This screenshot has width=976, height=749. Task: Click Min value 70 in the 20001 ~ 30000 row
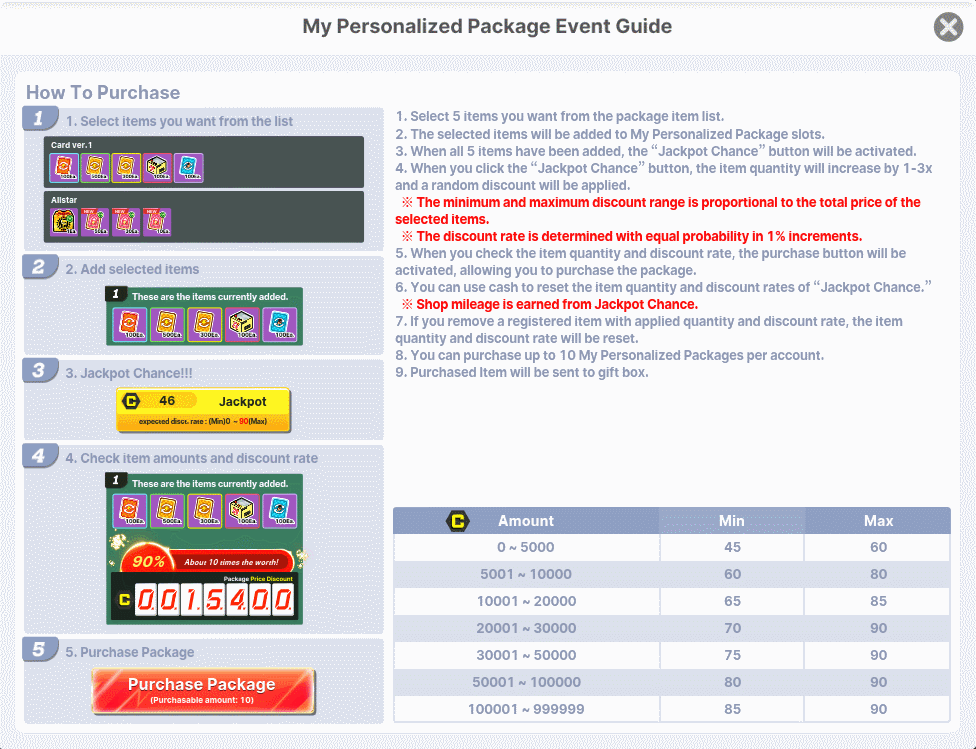(732, 628)
